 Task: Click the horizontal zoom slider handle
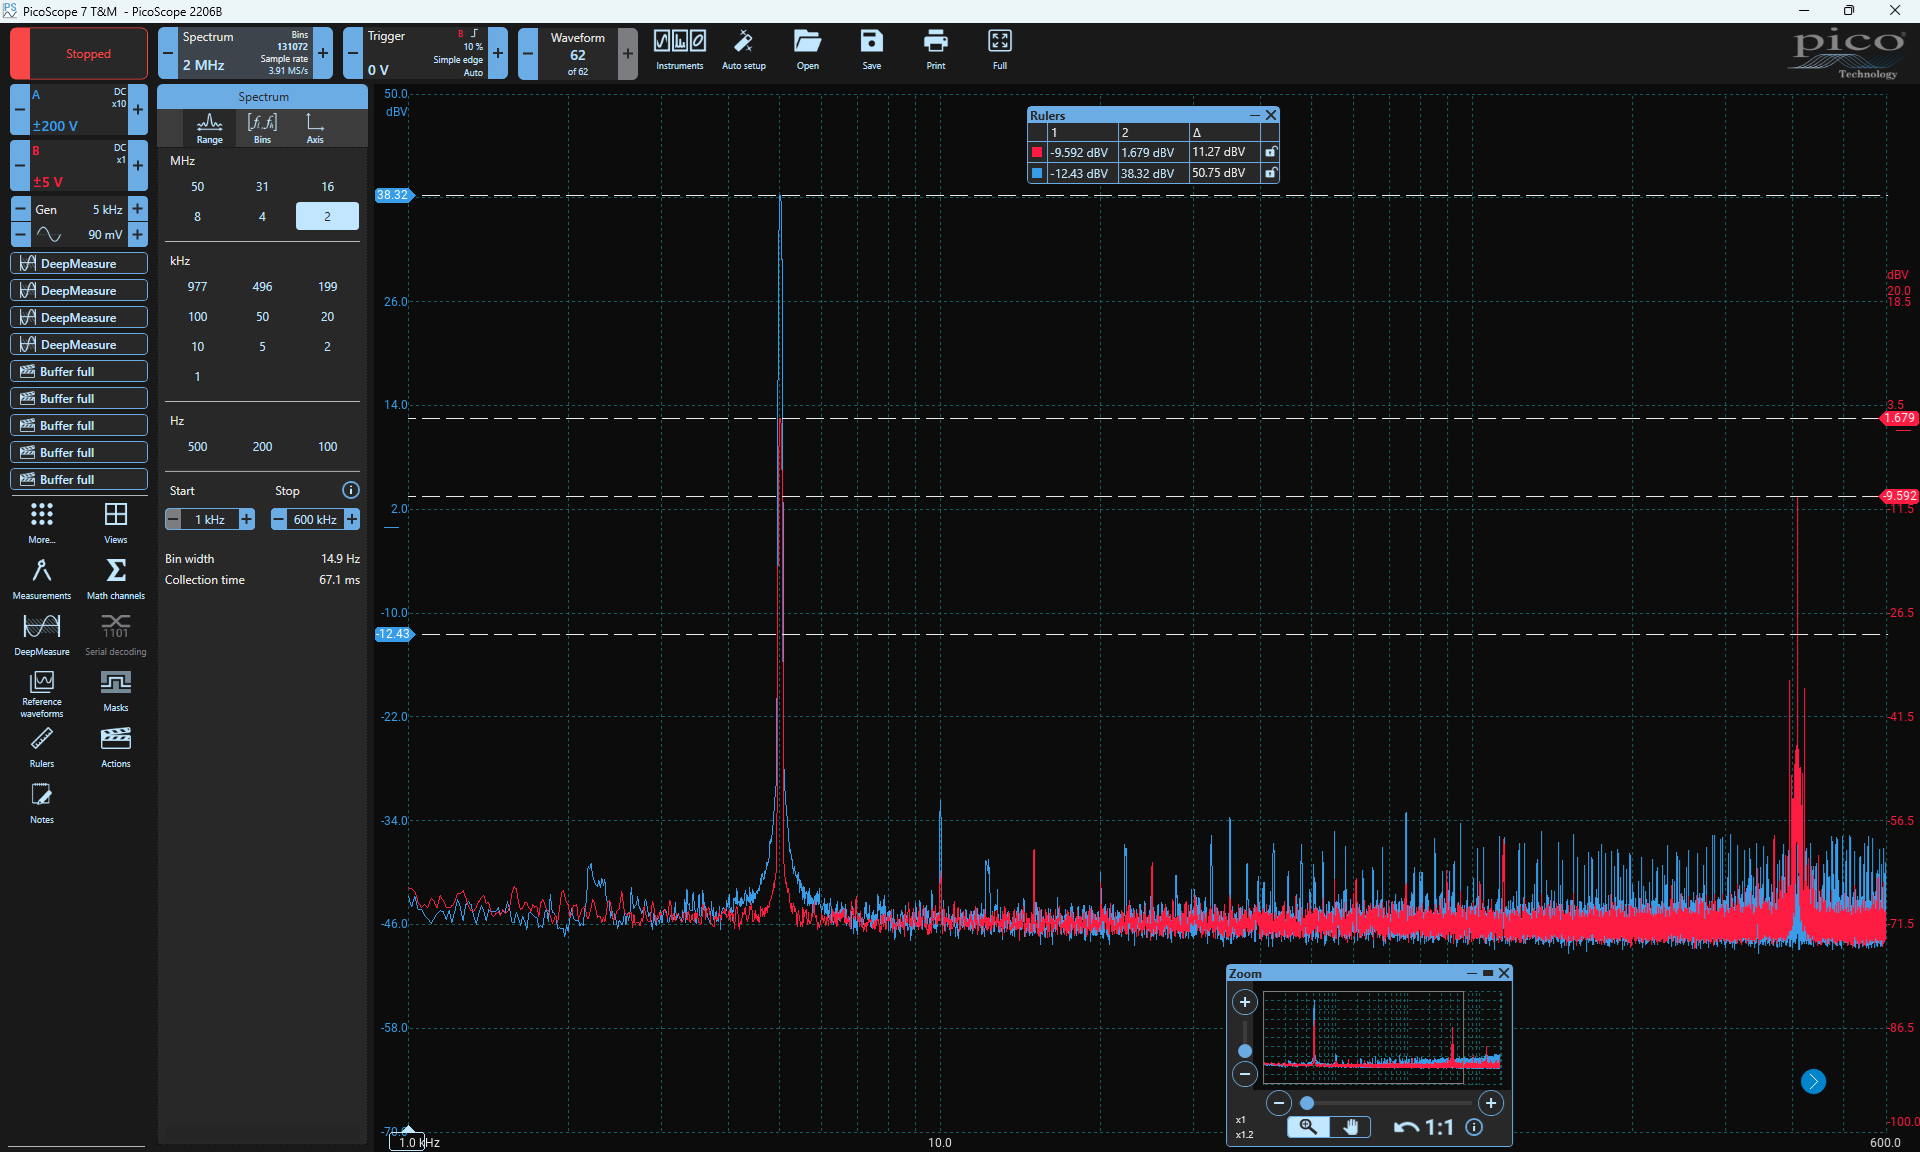[1306, 1103]
